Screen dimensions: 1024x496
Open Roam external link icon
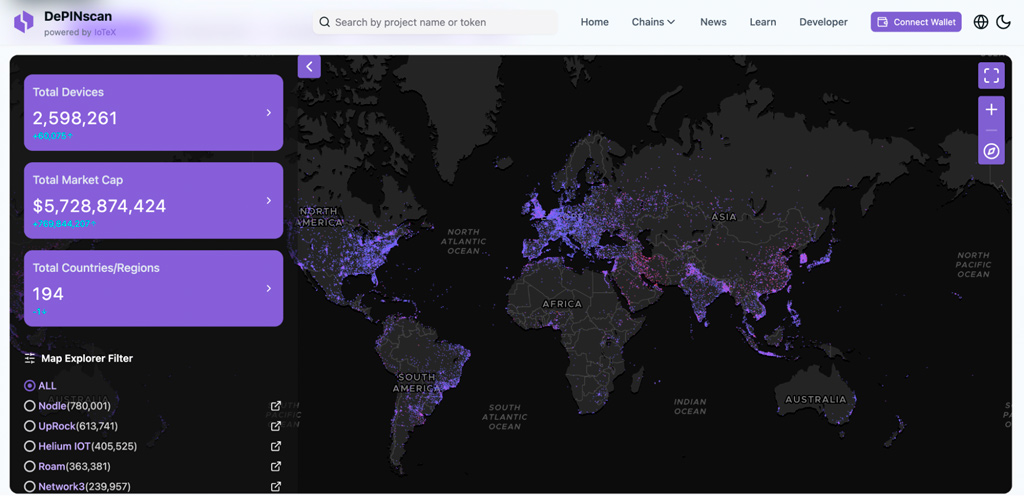276,467
